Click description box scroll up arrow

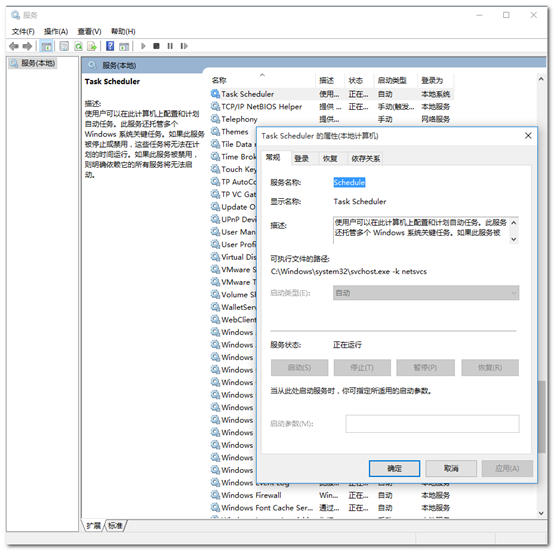[x=514, y=223]
